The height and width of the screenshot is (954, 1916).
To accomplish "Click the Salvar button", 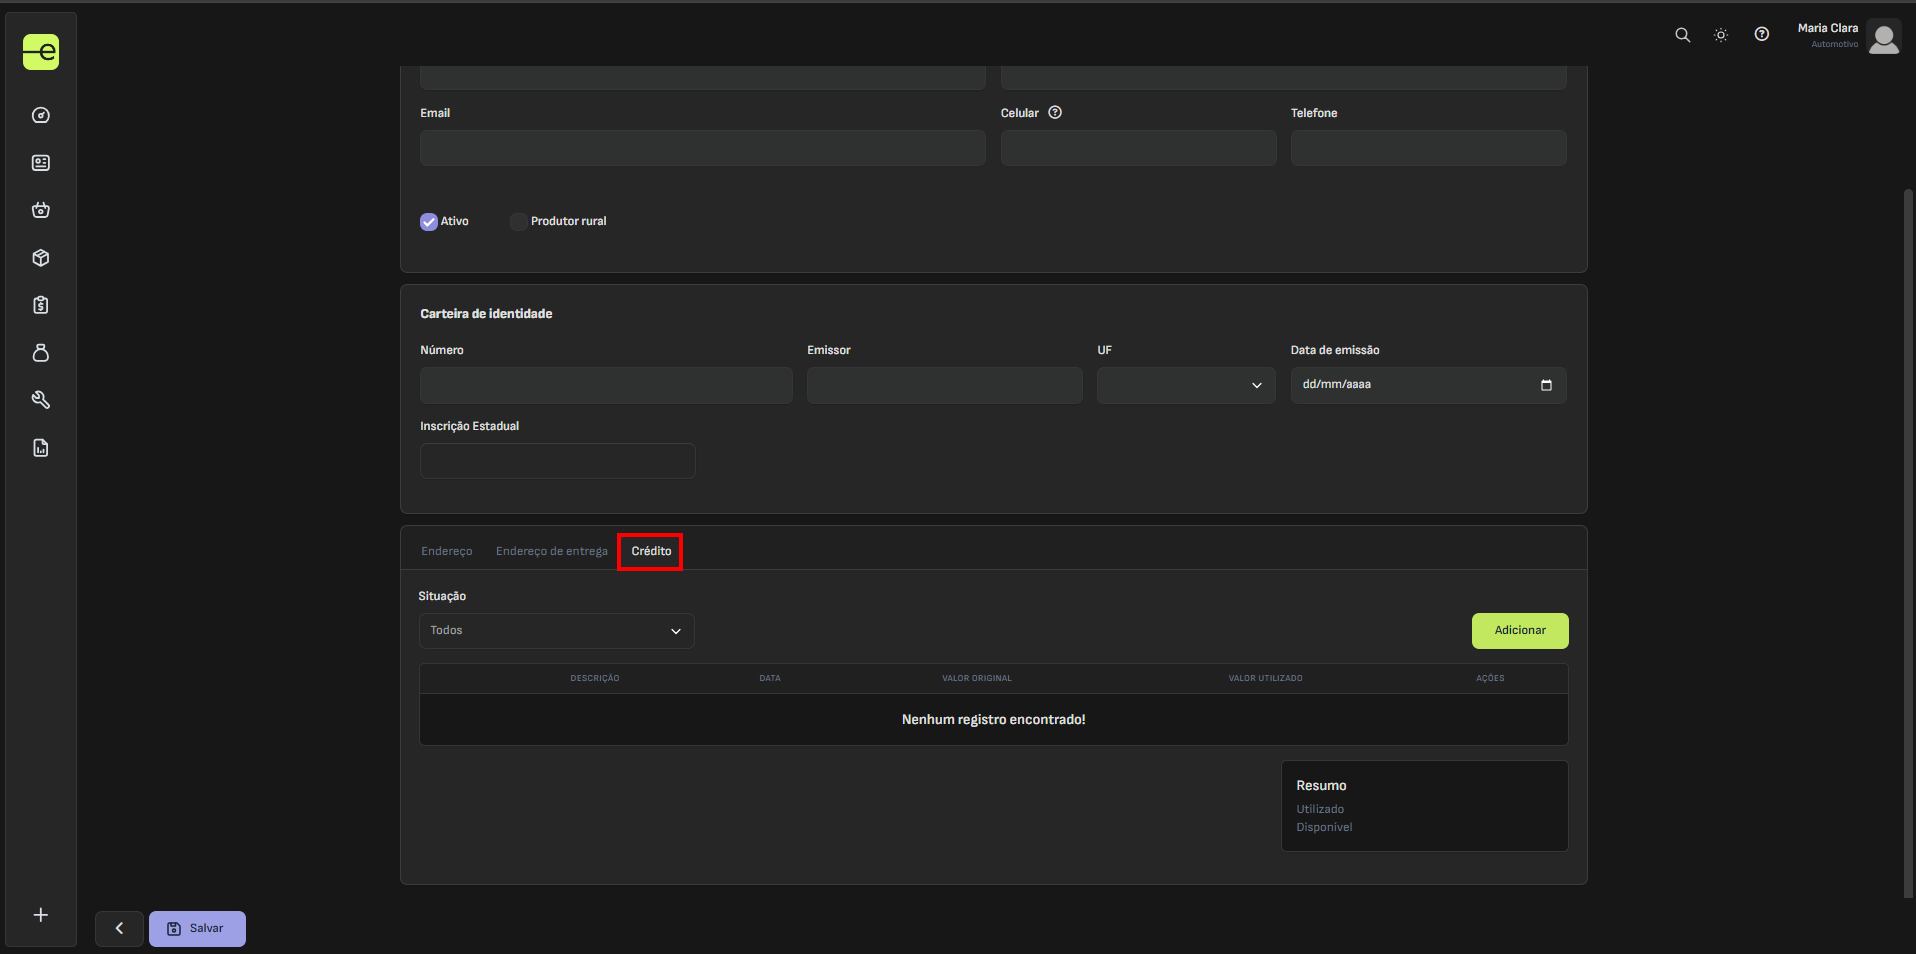I will 197,928.
